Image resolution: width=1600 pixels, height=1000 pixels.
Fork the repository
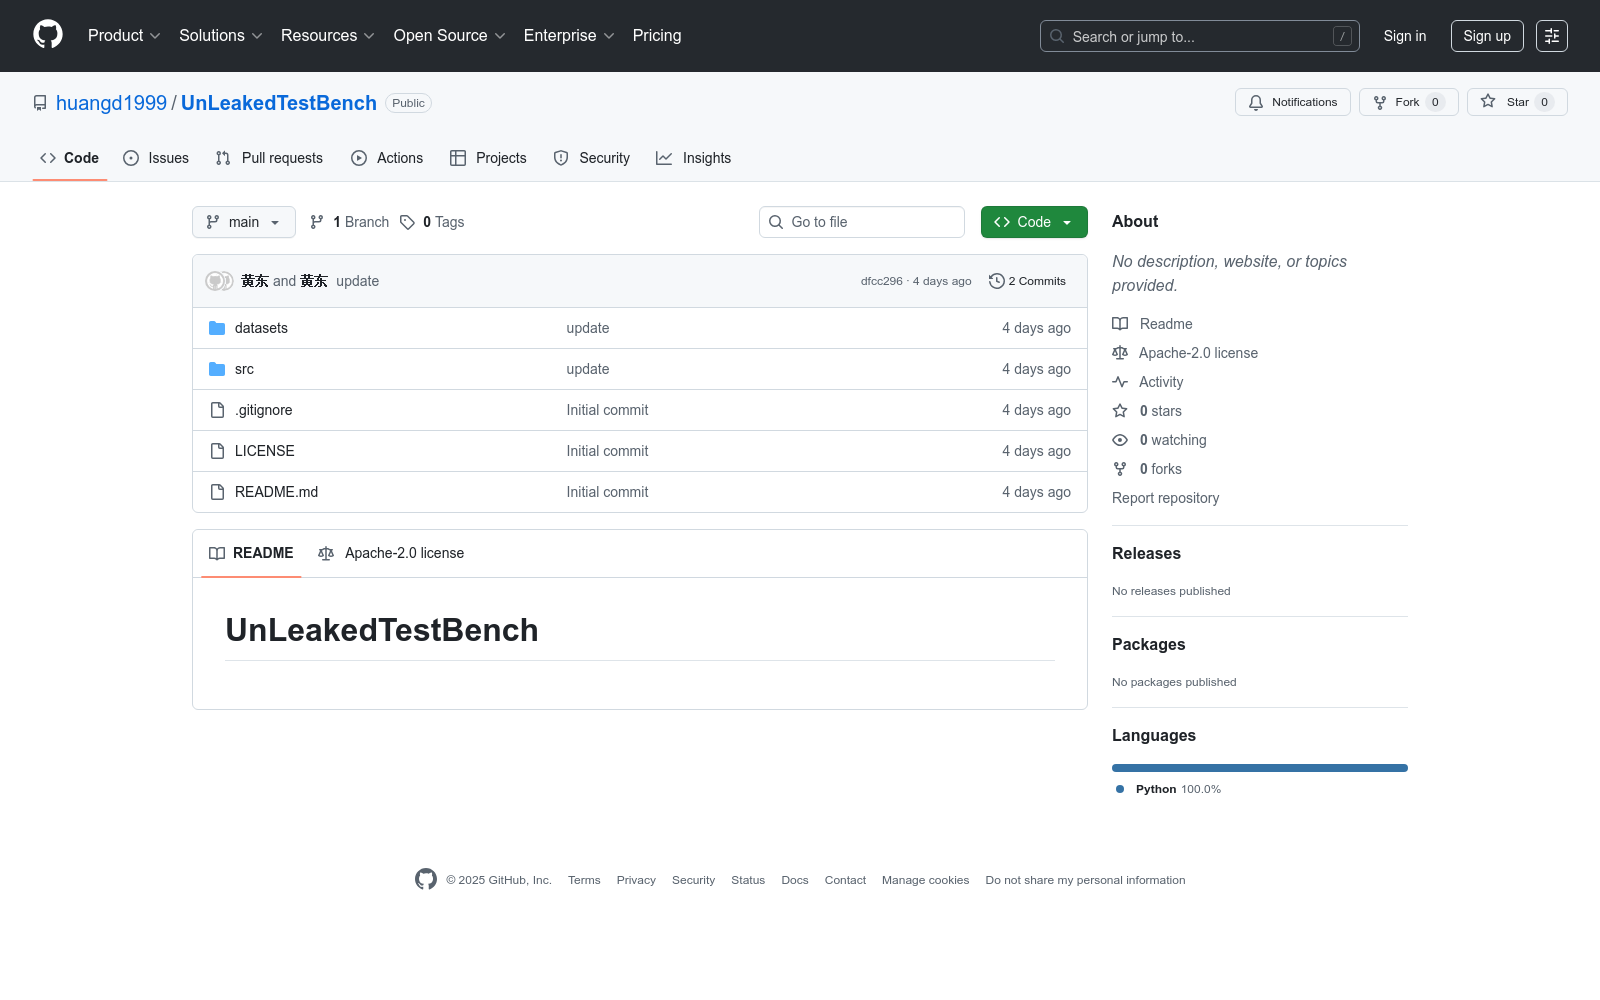point(1408,102)
